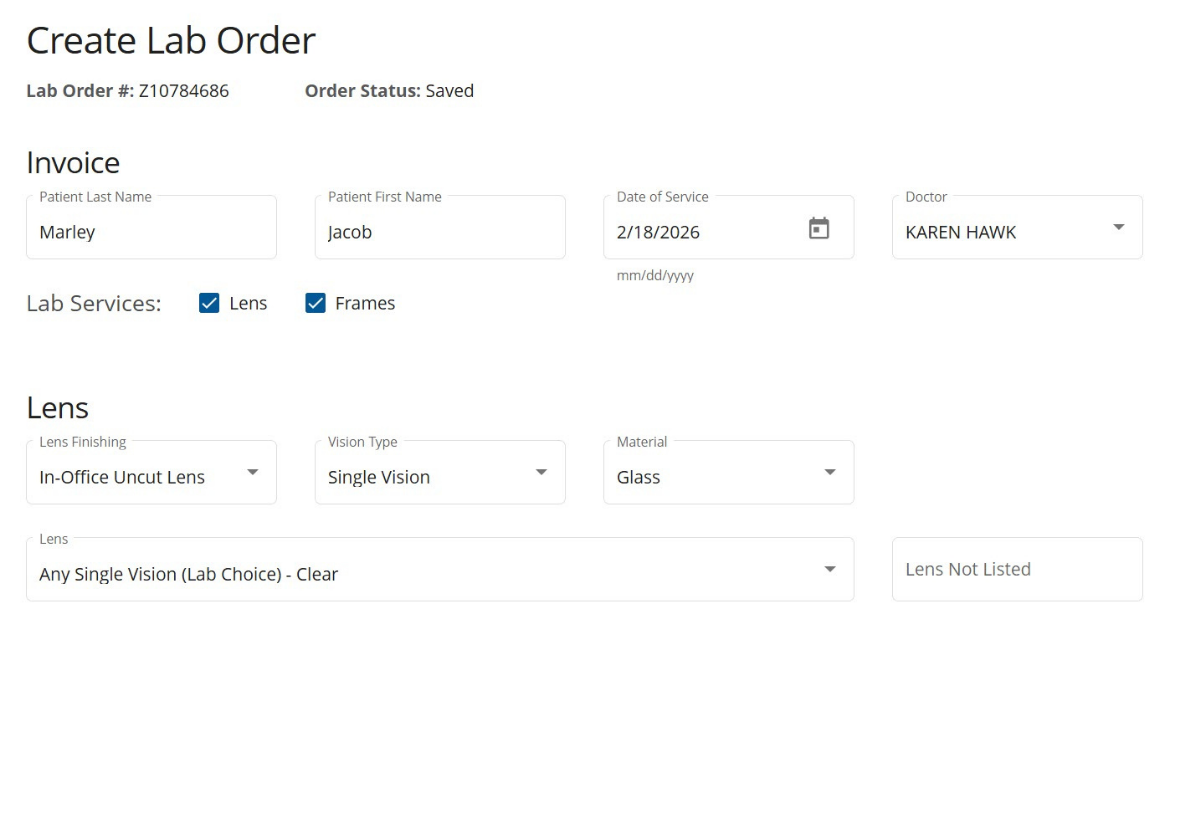Click the lab order number Z10784686
The height and width of the screenshot is (818, 1180).
tap(183, 91)
